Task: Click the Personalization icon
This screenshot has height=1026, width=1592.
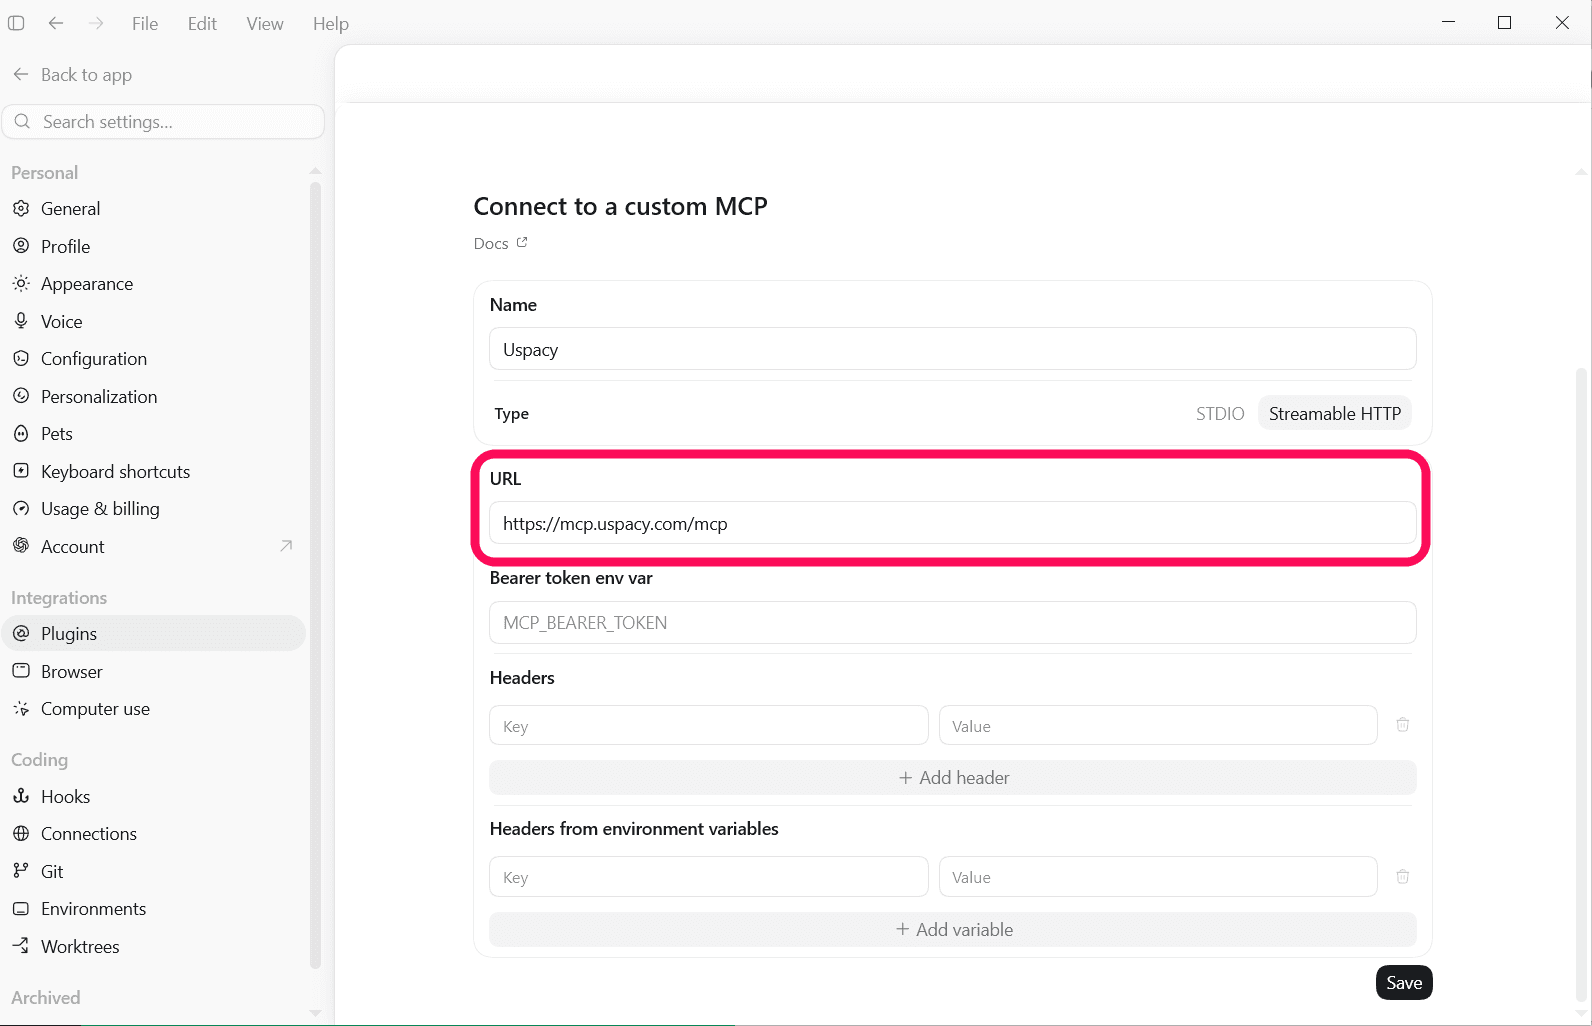Action: tap(21, 396)
